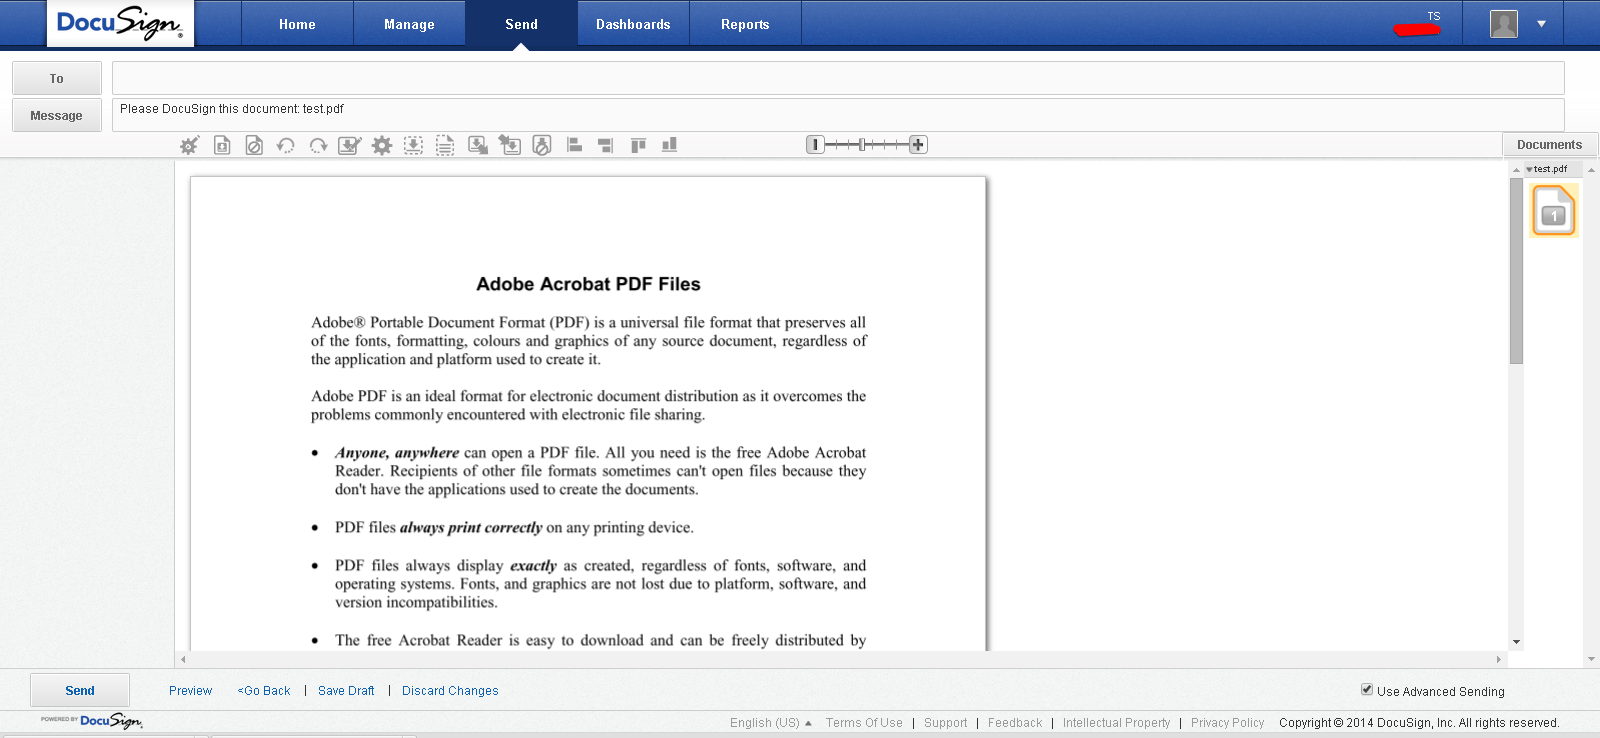Click the DocuSign logo
Image resolution: width=1600 pixels, height=738 pixels.
(120, 23)
